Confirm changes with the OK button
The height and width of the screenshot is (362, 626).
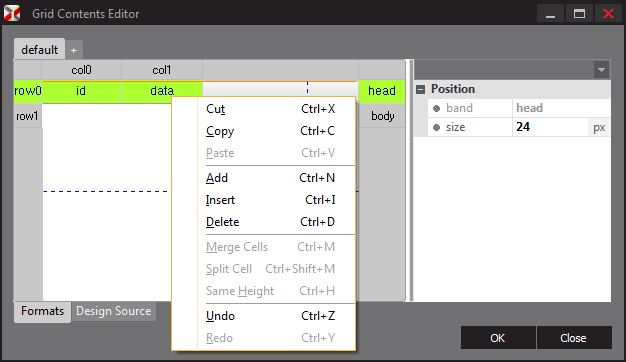(498, 338)
